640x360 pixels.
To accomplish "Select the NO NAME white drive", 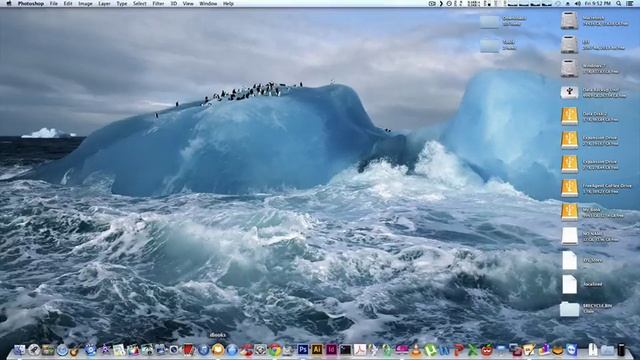I will 569,236.
